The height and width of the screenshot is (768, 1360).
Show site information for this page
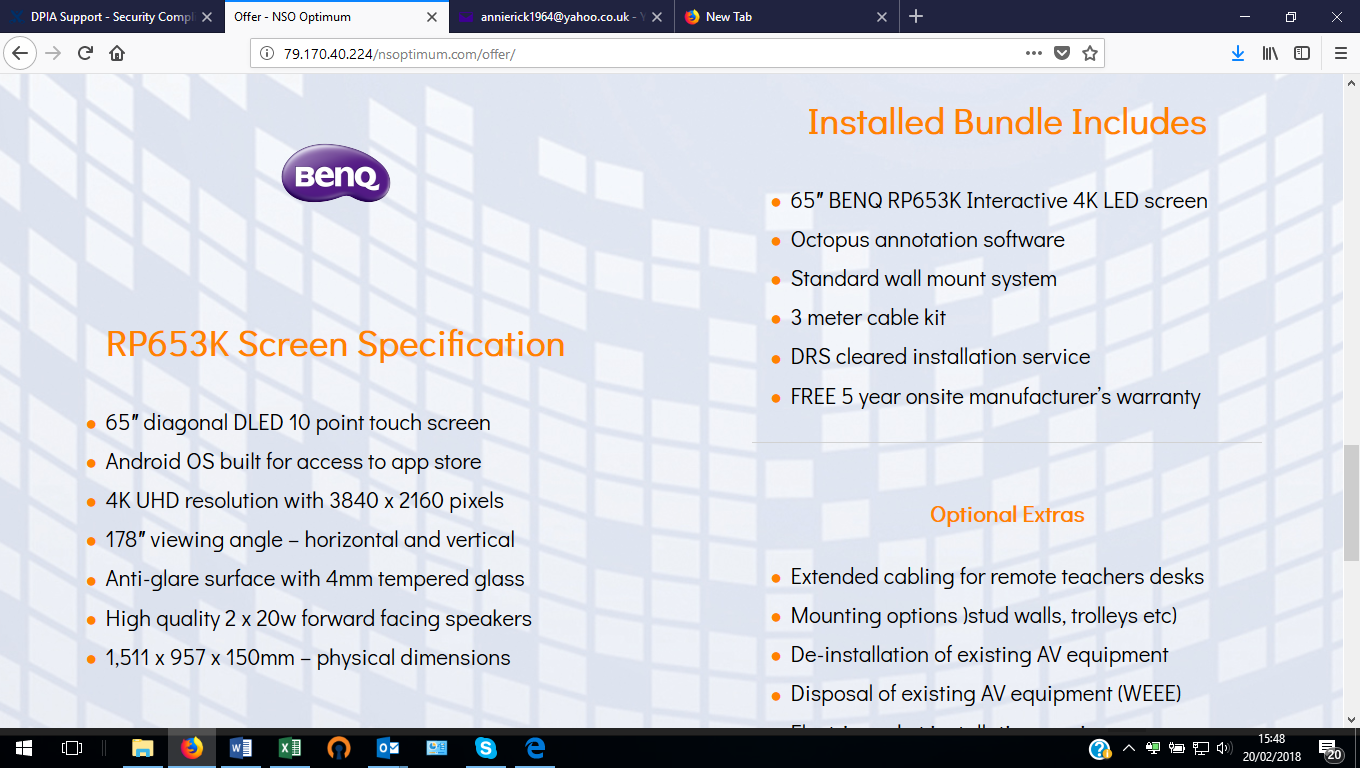267,54
